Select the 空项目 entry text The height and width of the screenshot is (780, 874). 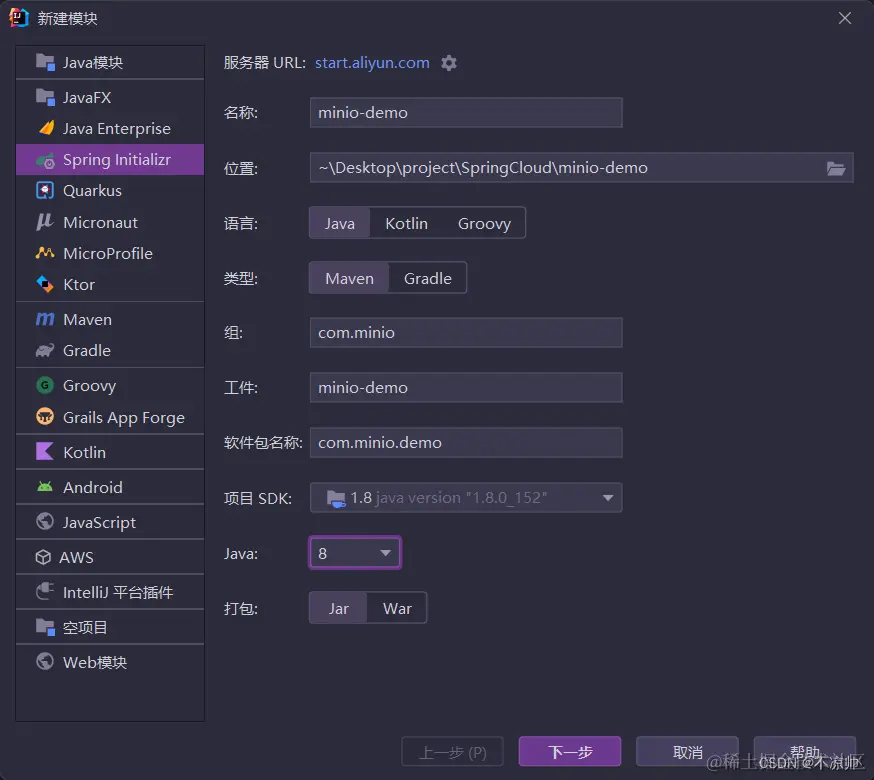[85, 627]
